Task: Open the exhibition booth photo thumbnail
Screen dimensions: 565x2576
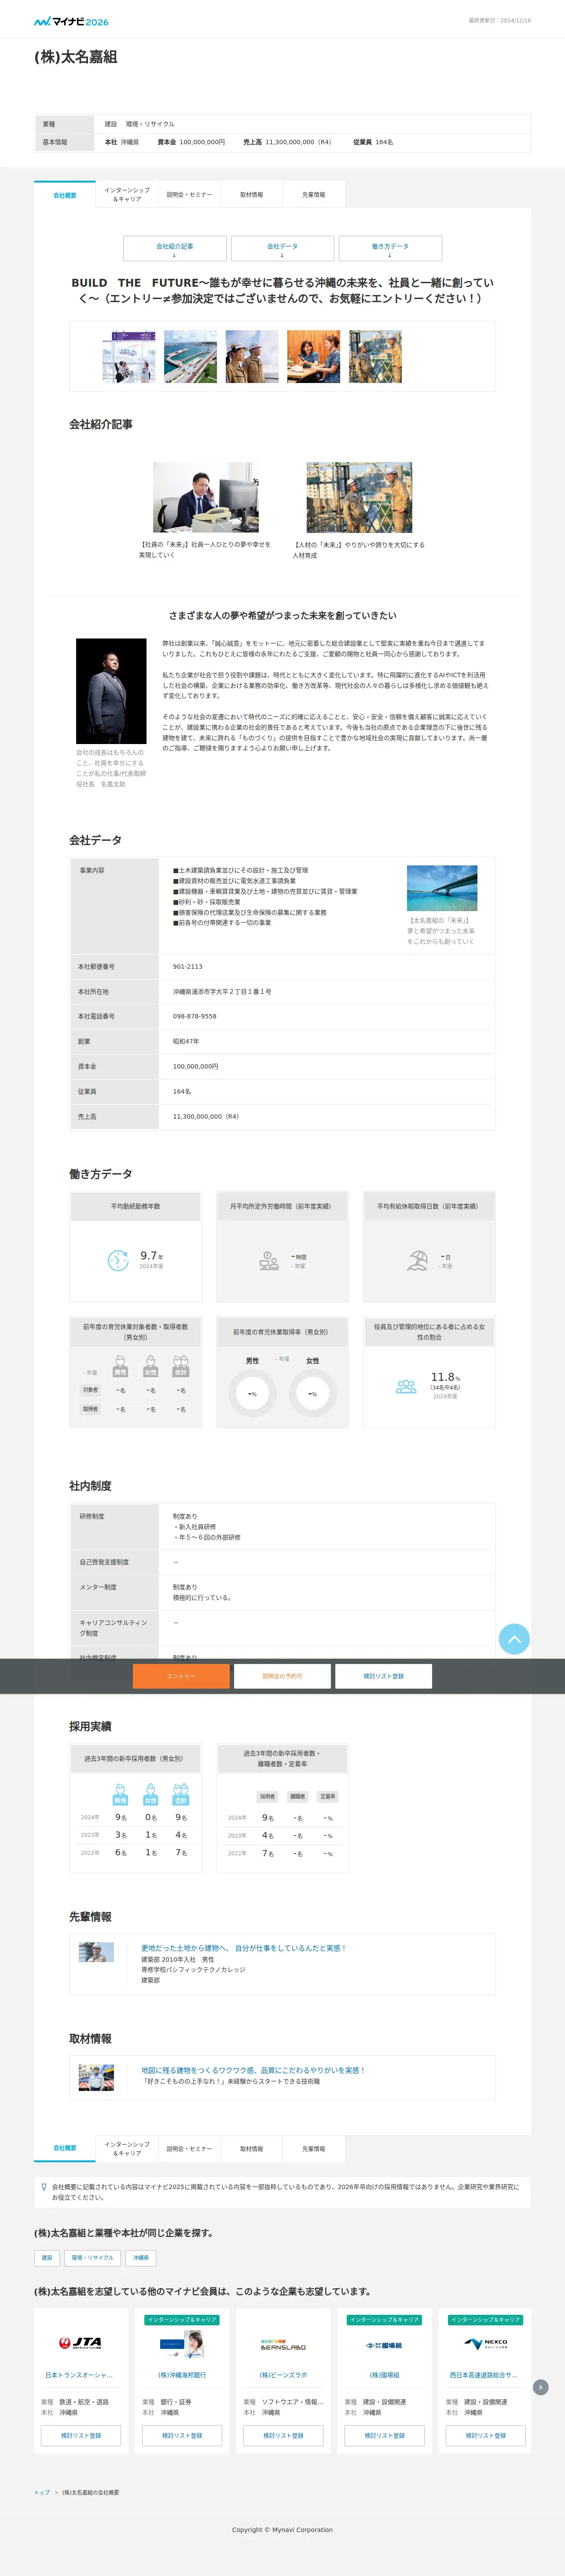Action: coord(129,357)
